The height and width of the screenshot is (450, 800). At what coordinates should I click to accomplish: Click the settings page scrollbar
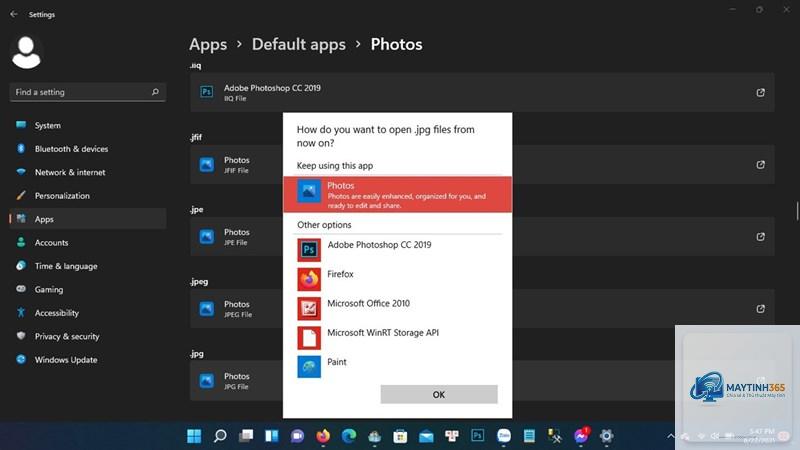coord(797,211)
